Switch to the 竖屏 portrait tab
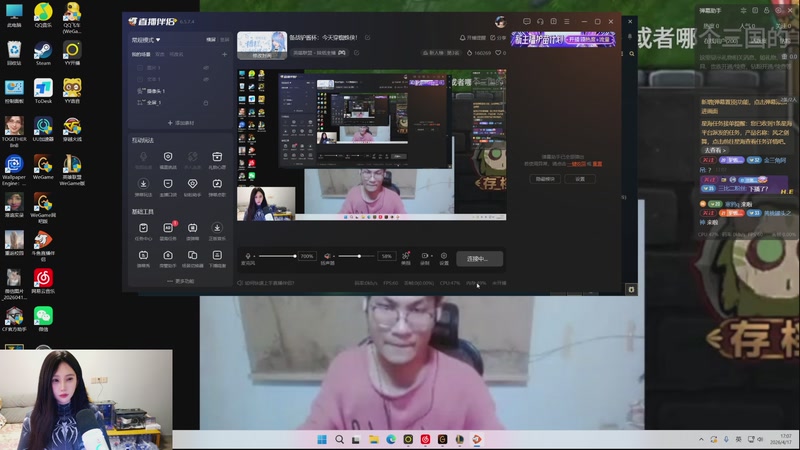This screenshot has height=450, width=800. coord(224,39)
